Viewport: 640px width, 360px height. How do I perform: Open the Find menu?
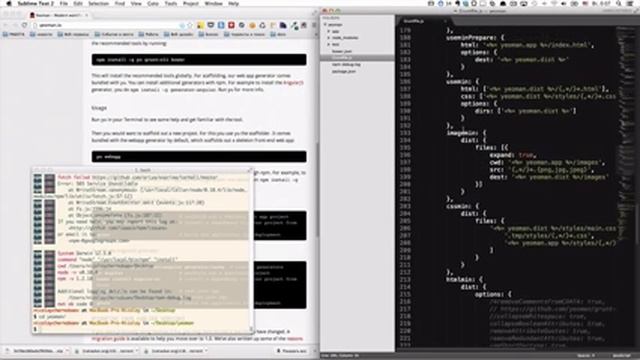[x=120, y=3]
